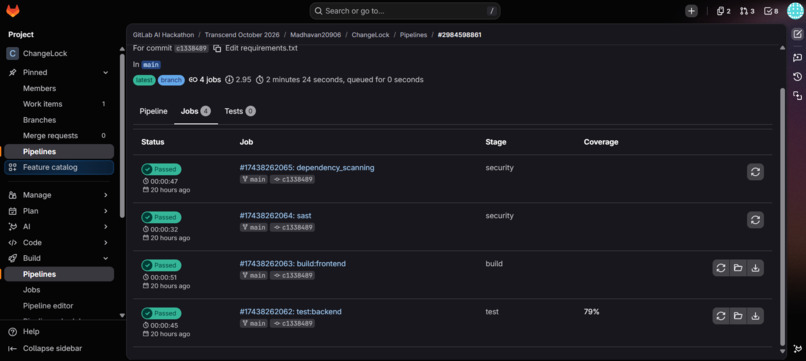806x361 pixels.
Task: Copy commit SHA icon next to c1338489
Action: pyautogui.click(x=217, y=48)
